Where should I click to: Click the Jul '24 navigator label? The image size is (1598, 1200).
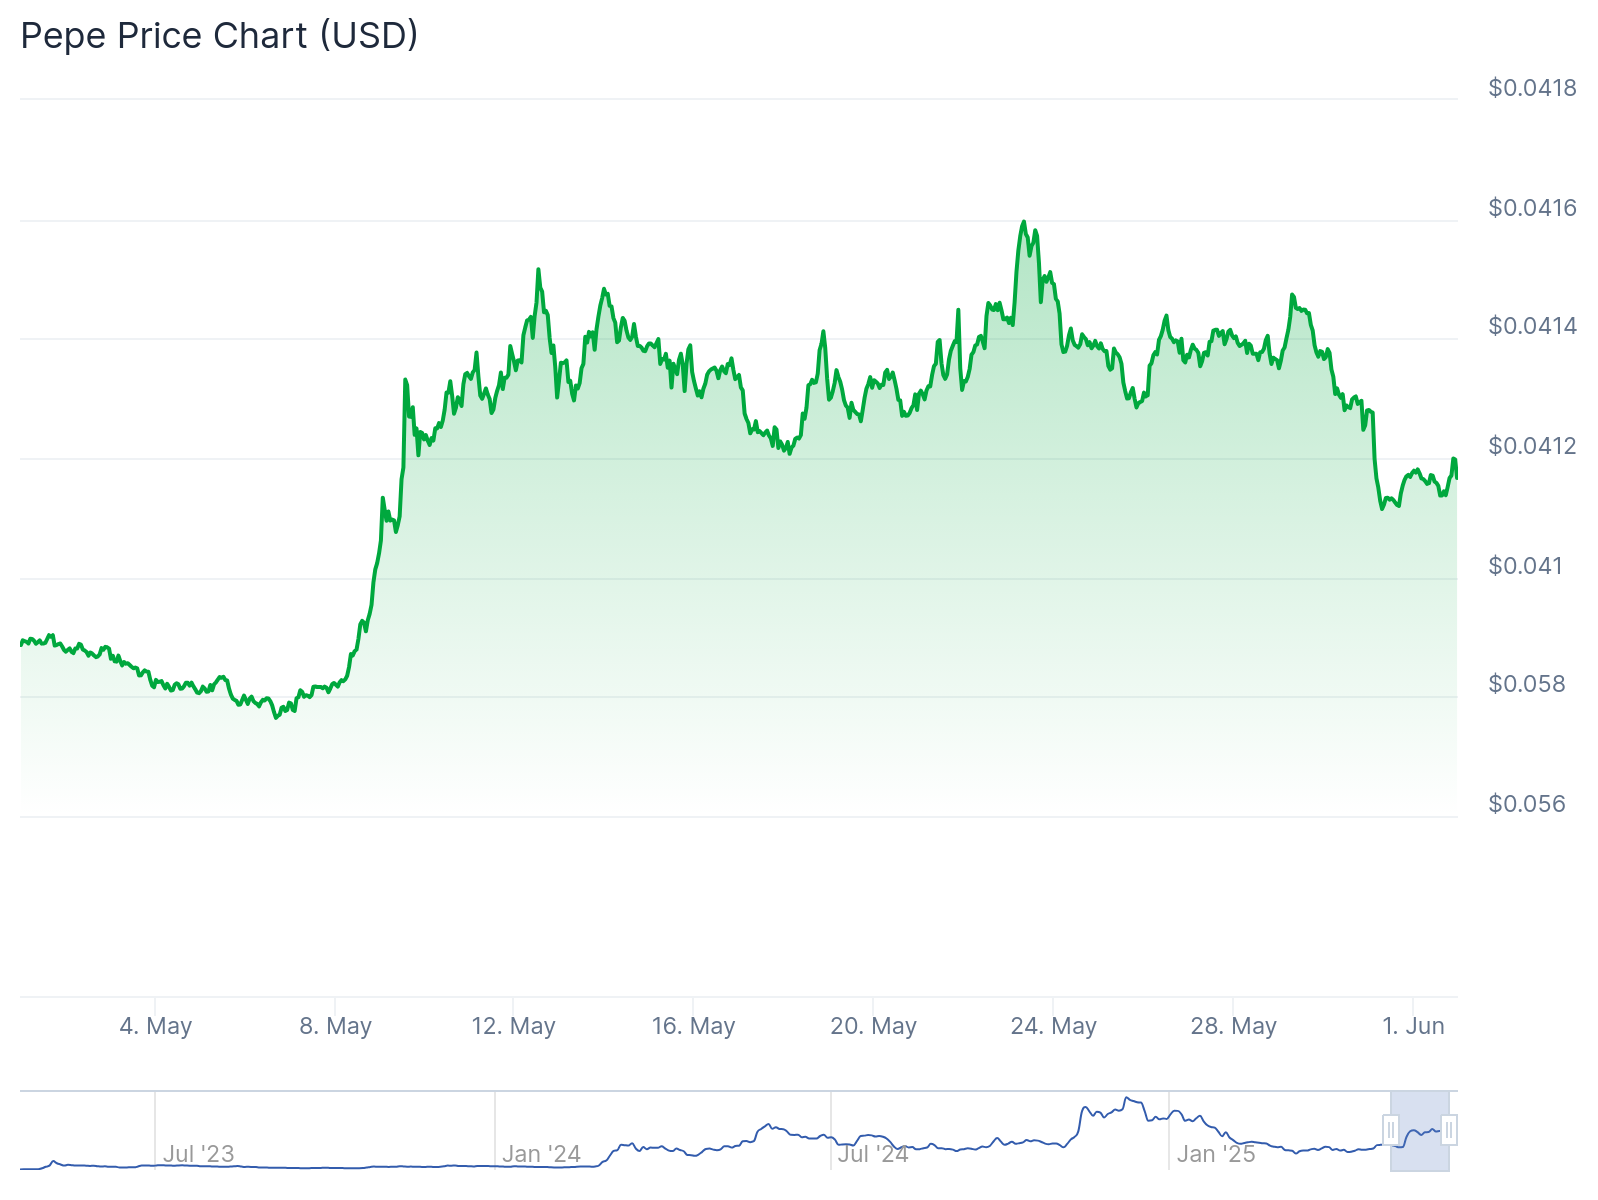872,1154
